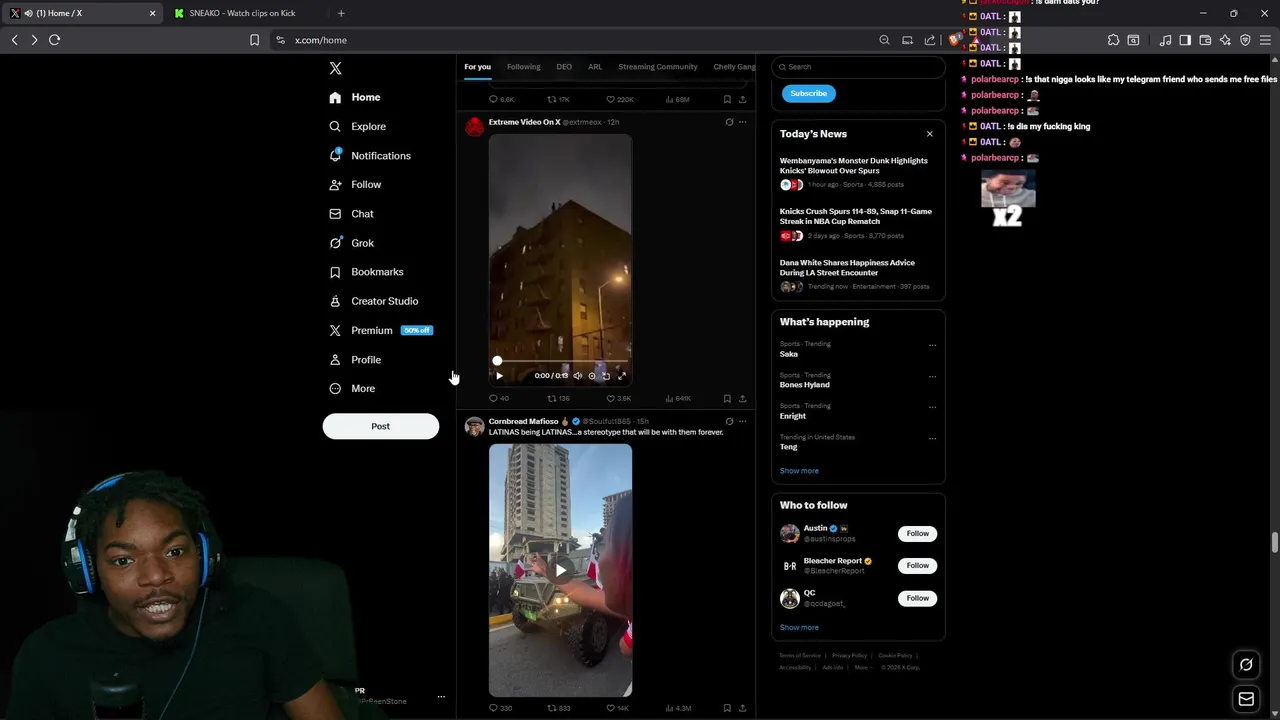Bookmark the Cornbread Mafioso post
This screenshot has height=720, width=1280.
click(727, 708)
